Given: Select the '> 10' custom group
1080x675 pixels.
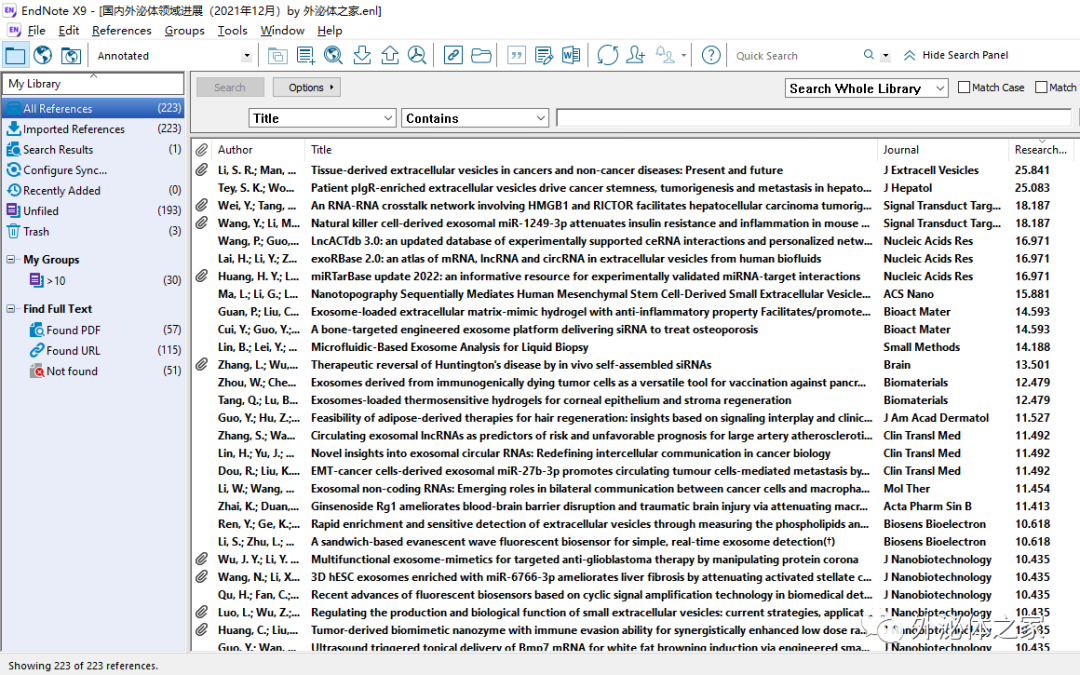Looking at the screenshot, I should 94,280.
